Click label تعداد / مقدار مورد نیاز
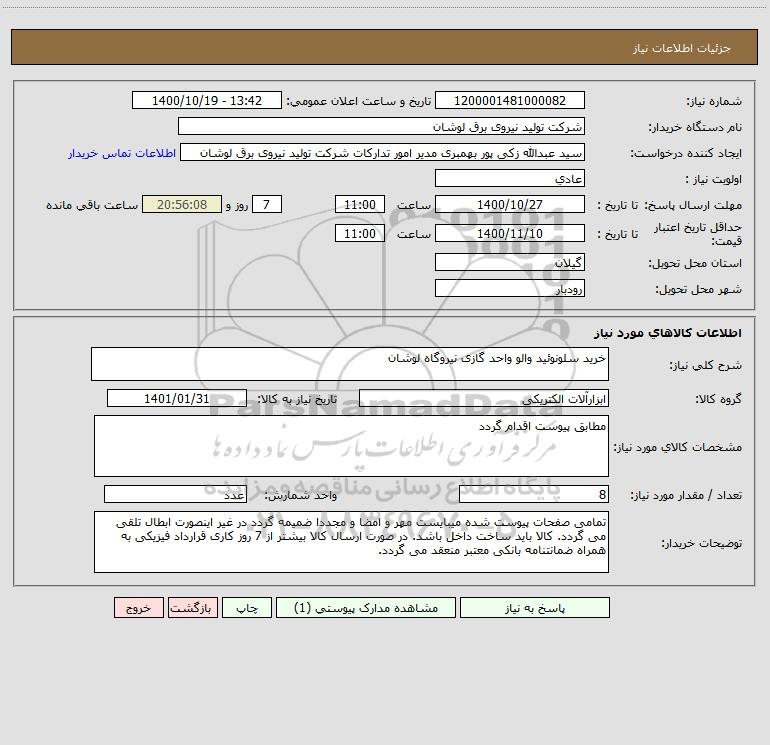The height and width of the screenshot is (745, 770). pos(686,496)
